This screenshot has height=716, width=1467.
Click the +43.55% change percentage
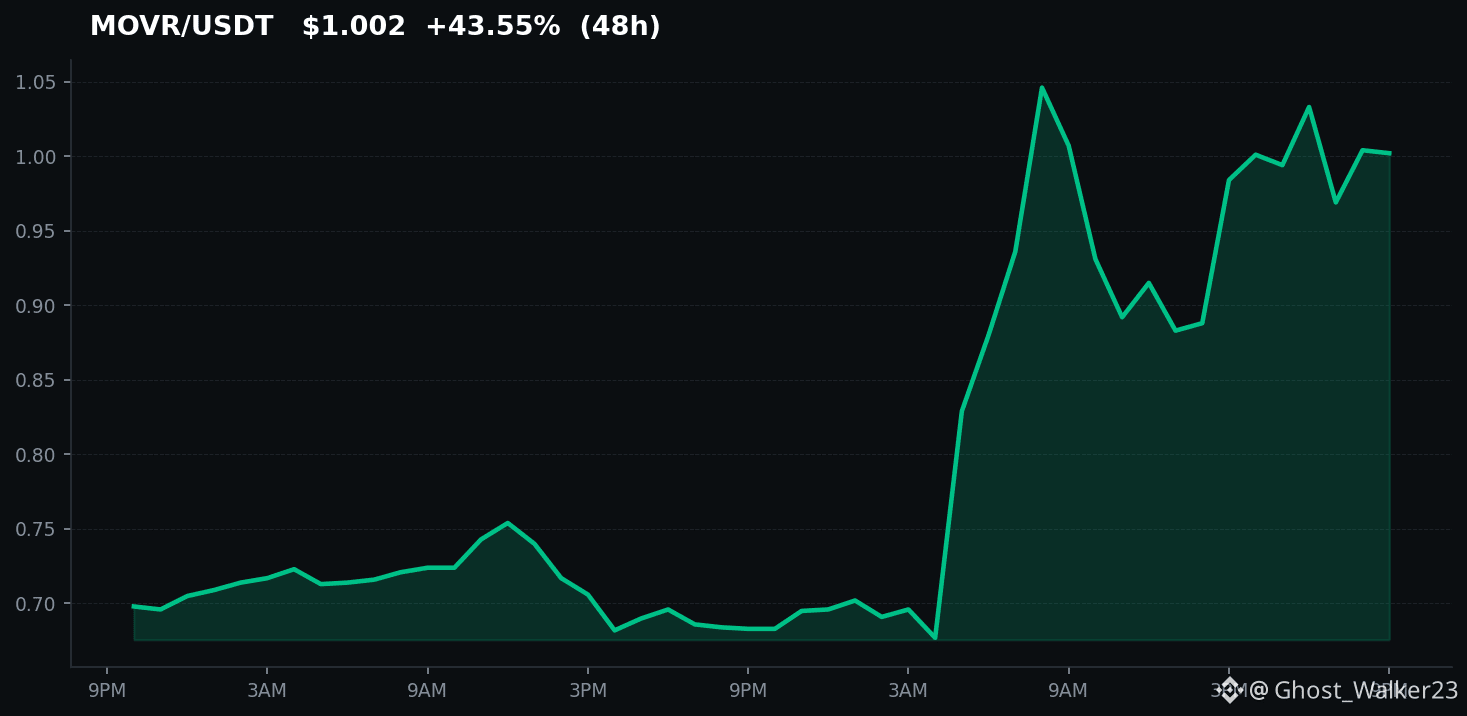pos(492,27)
